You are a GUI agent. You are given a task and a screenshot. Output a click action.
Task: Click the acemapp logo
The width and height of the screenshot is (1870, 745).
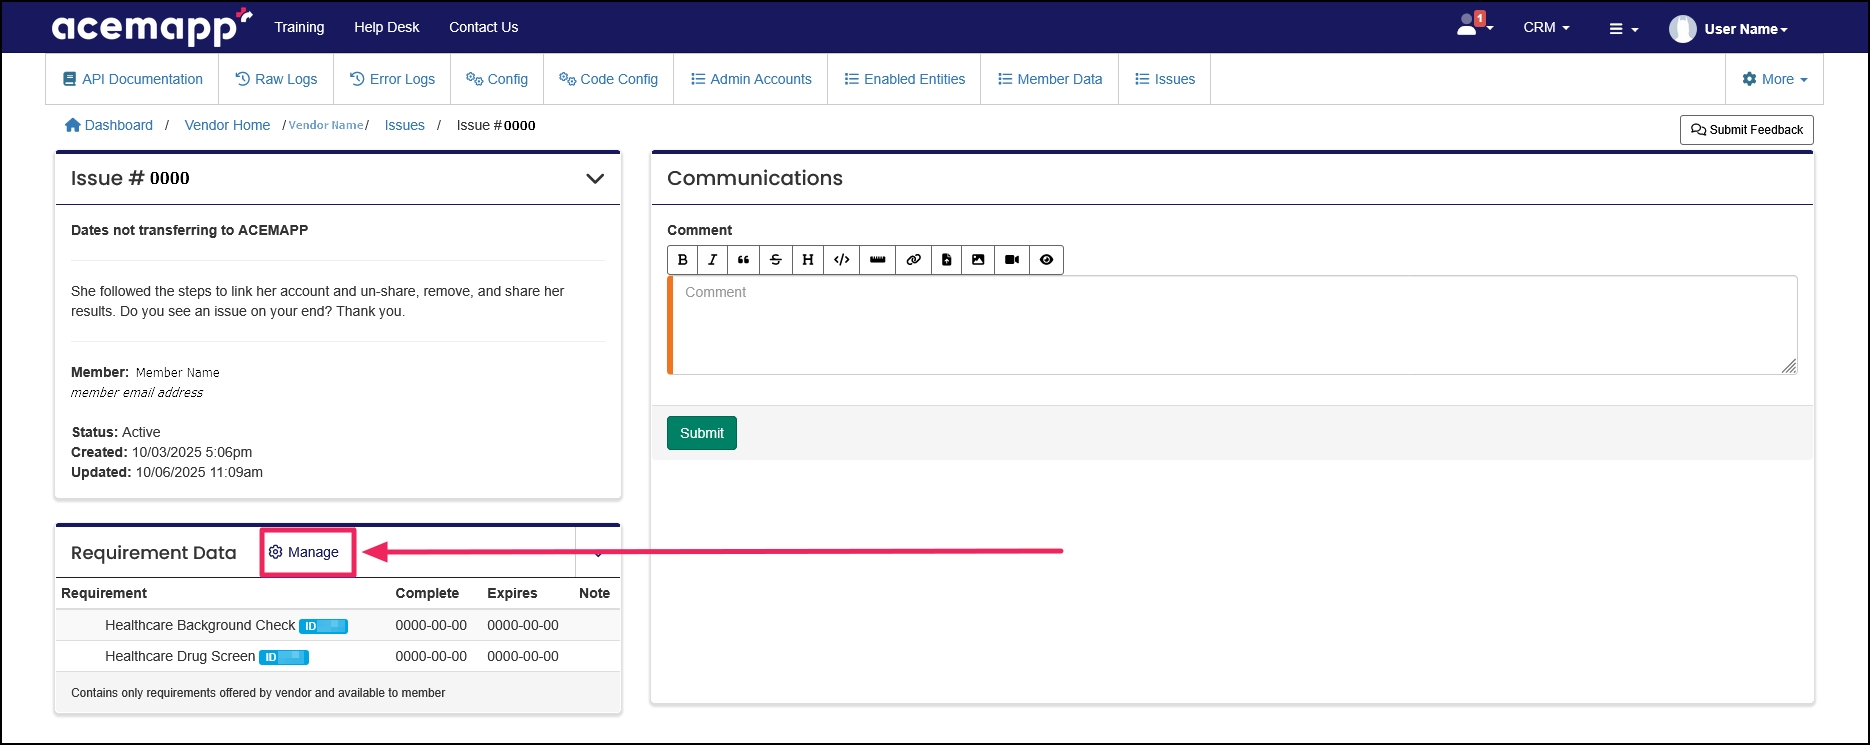pos(151,27)
